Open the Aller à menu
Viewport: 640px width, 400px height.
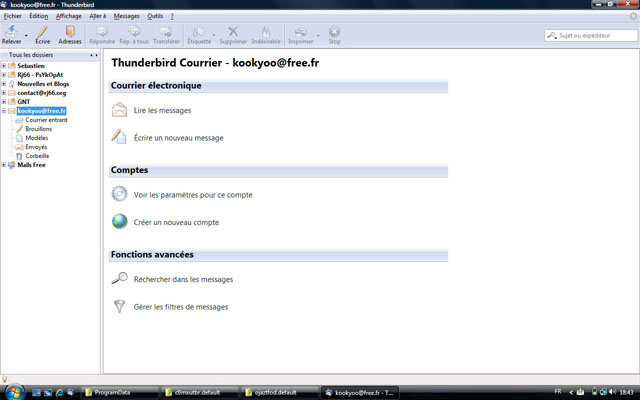tap(98, 16)
